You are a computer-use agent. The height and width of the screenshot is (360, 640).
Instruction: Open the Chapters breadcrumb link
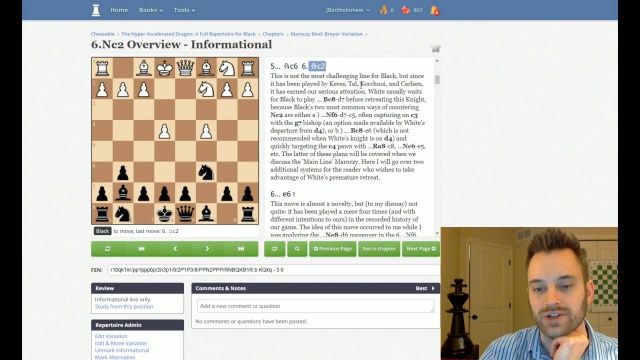tap(273, 34)
